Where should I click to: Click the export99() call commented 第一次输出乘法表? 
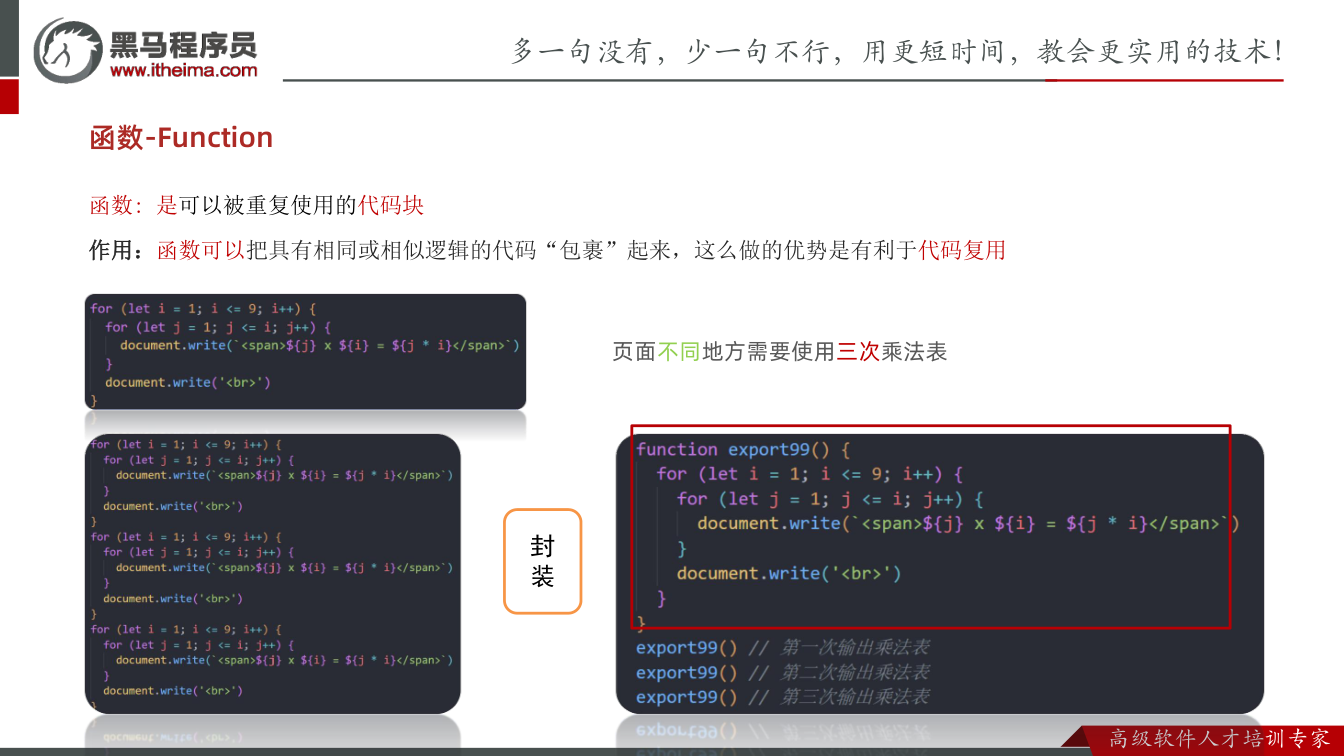783,648
